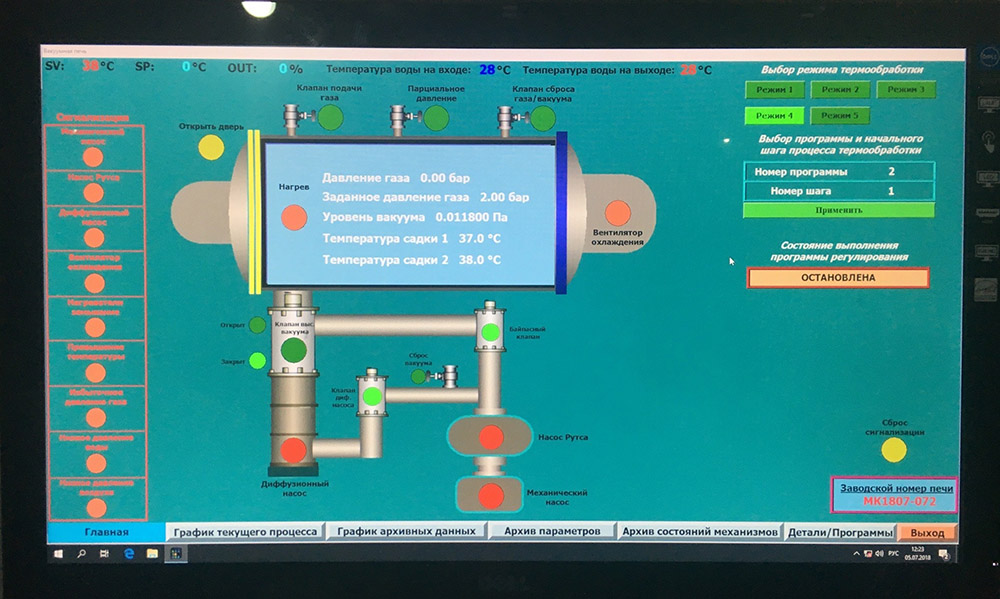
Task: Click the Номер шага value field
Action: click(890, 191)
